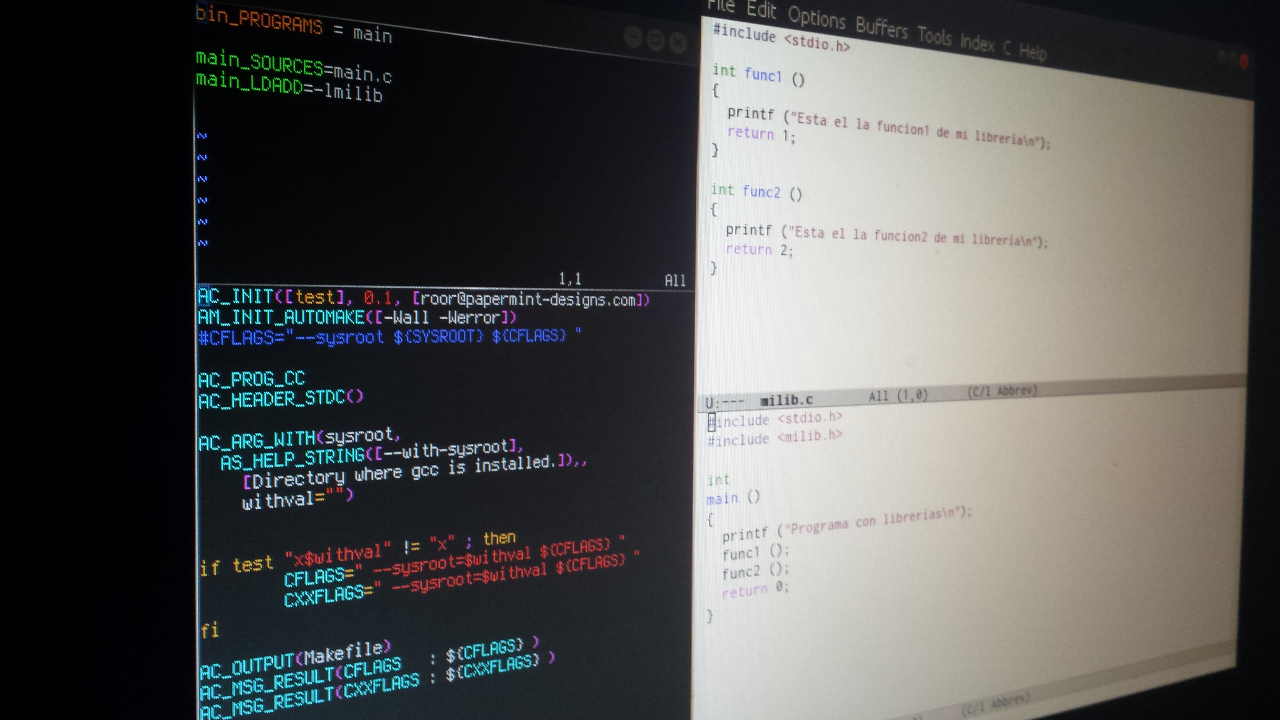Close the left terminal window
The height and width of the screenshot is (720, 1280).
[x=677, y=42]
